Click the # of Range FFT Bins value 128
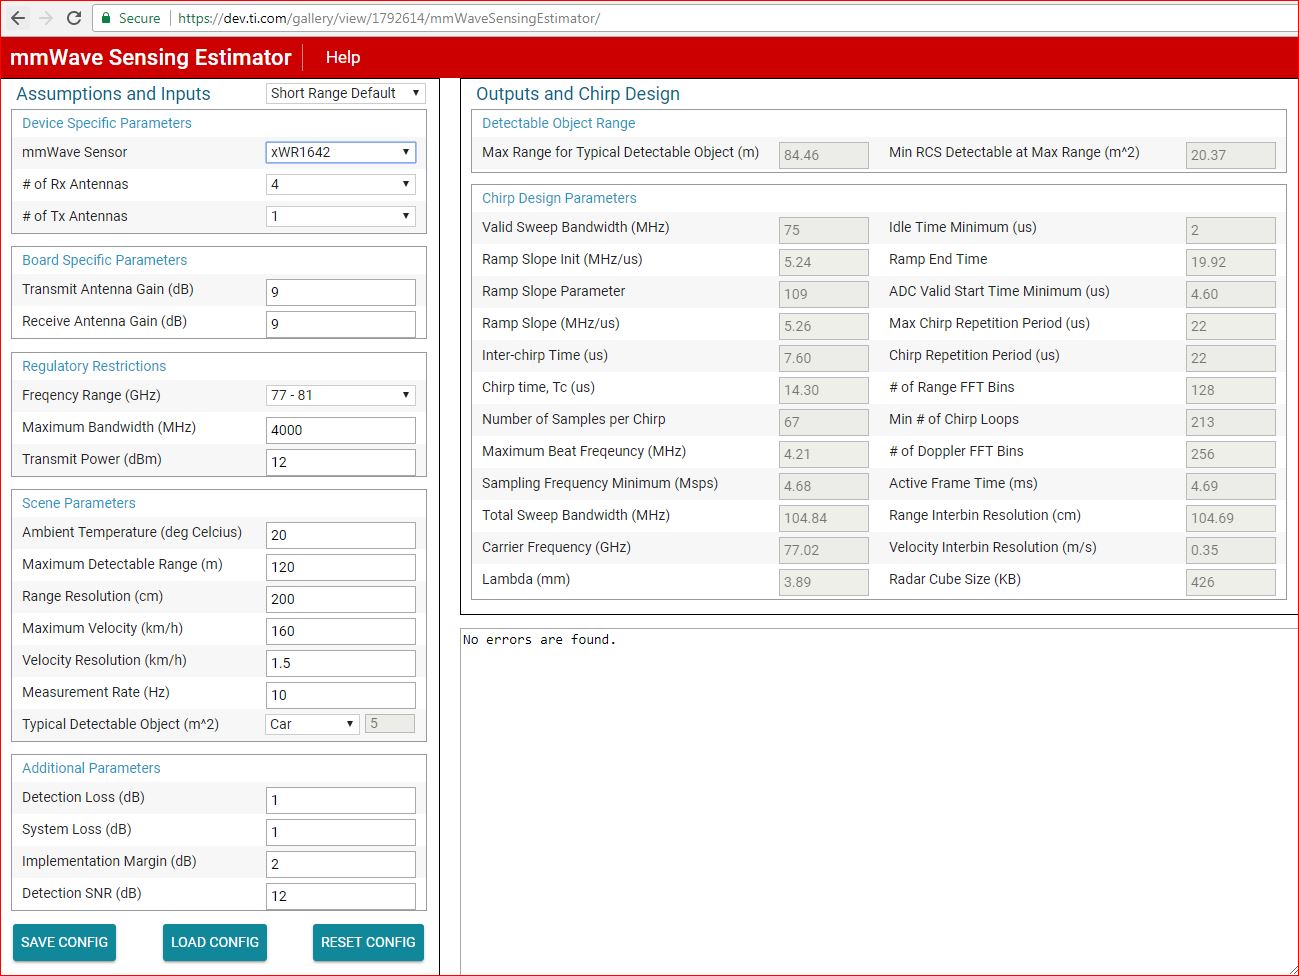 coord(1231,390)
